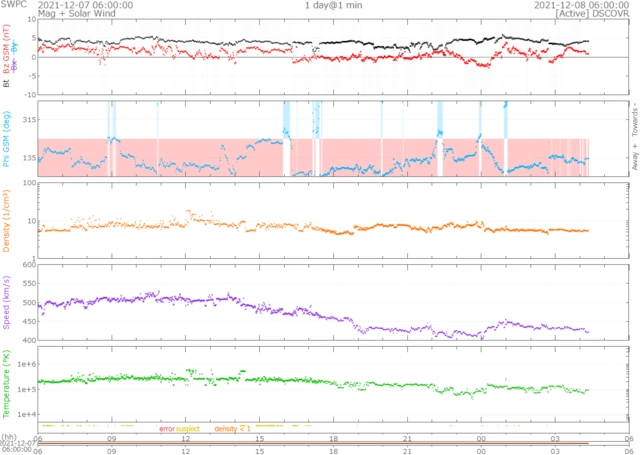Click the 600 tick on the Speed axis

[29, 264]
